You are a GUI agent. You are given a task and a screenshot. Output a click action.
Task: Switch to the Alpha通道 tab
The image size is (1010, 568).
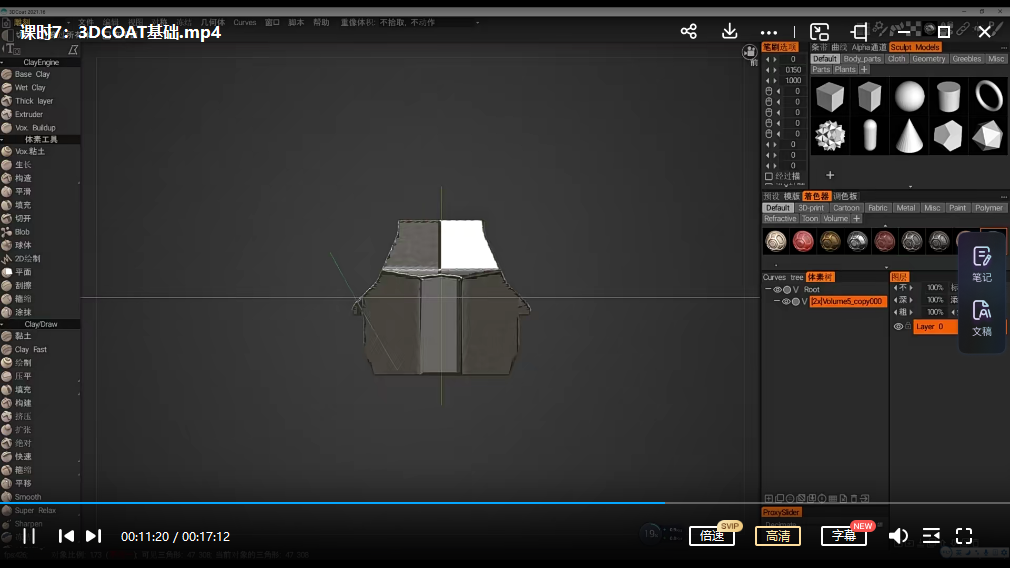click(869, 47)
